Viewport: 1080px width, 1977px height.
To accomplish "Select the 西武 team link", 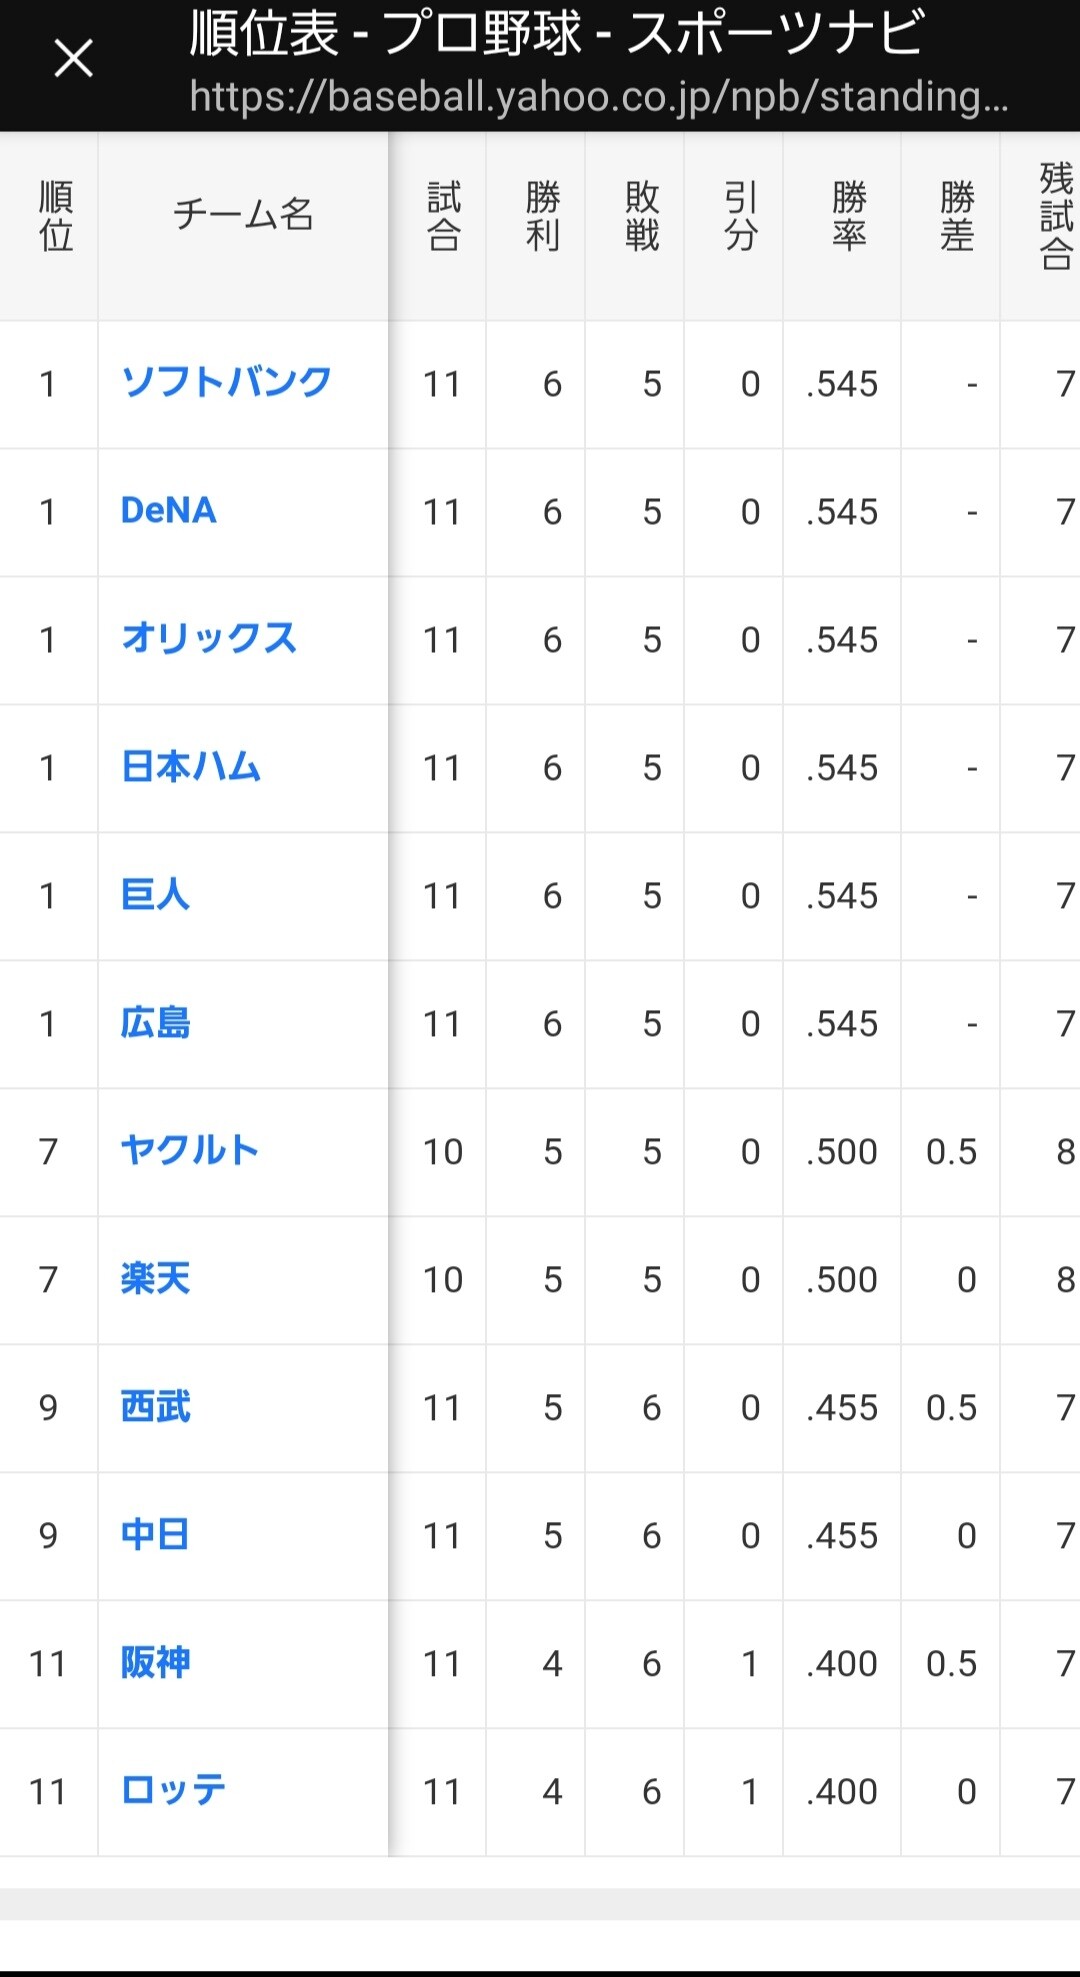I will (x=155, y=1406).
